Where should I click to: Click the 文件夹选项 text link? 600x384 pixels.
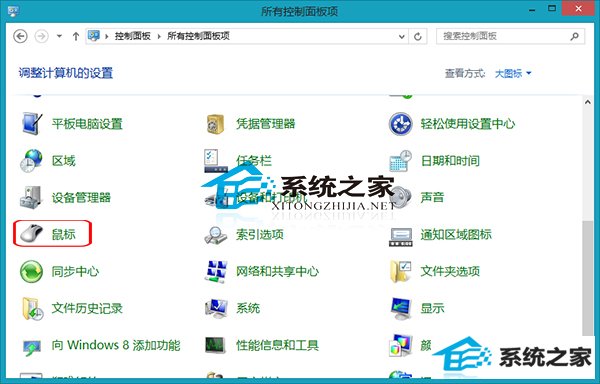point(450,271)
